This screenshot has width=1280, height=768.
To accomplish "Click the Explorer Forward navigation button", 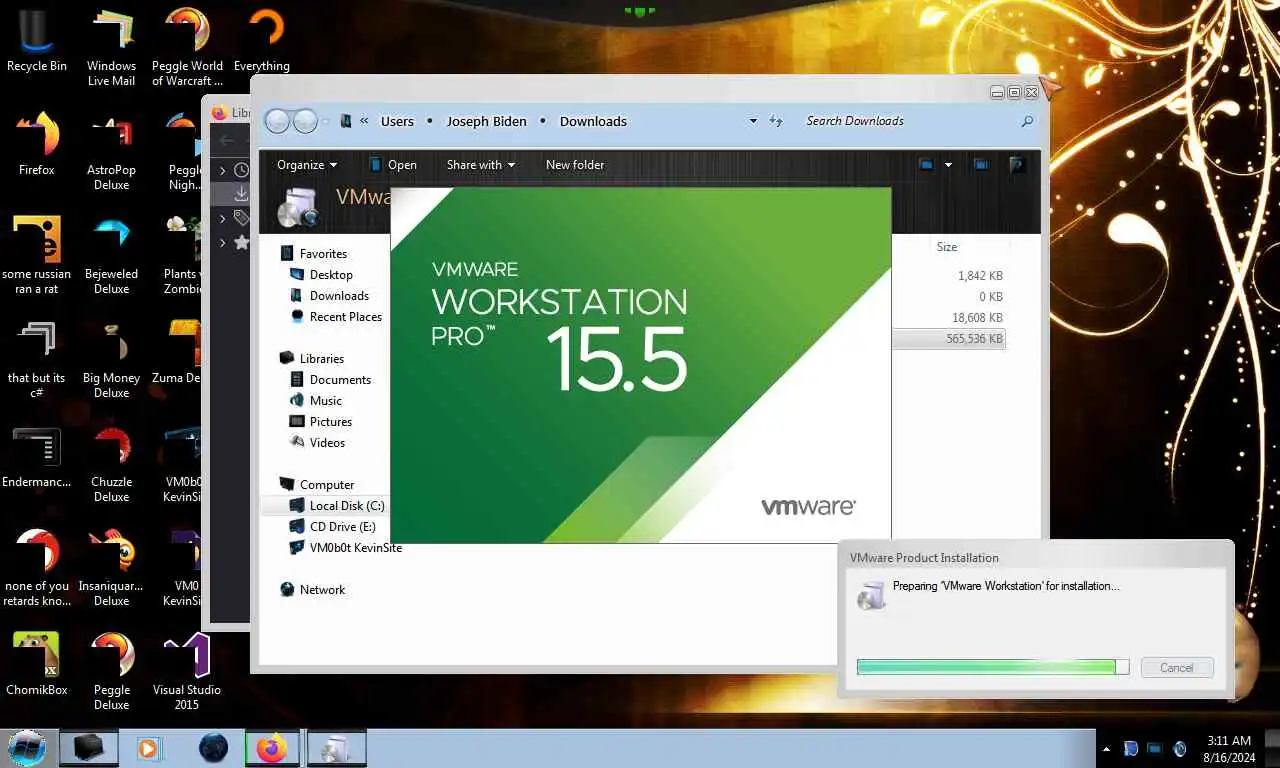I will click(305, 121).
